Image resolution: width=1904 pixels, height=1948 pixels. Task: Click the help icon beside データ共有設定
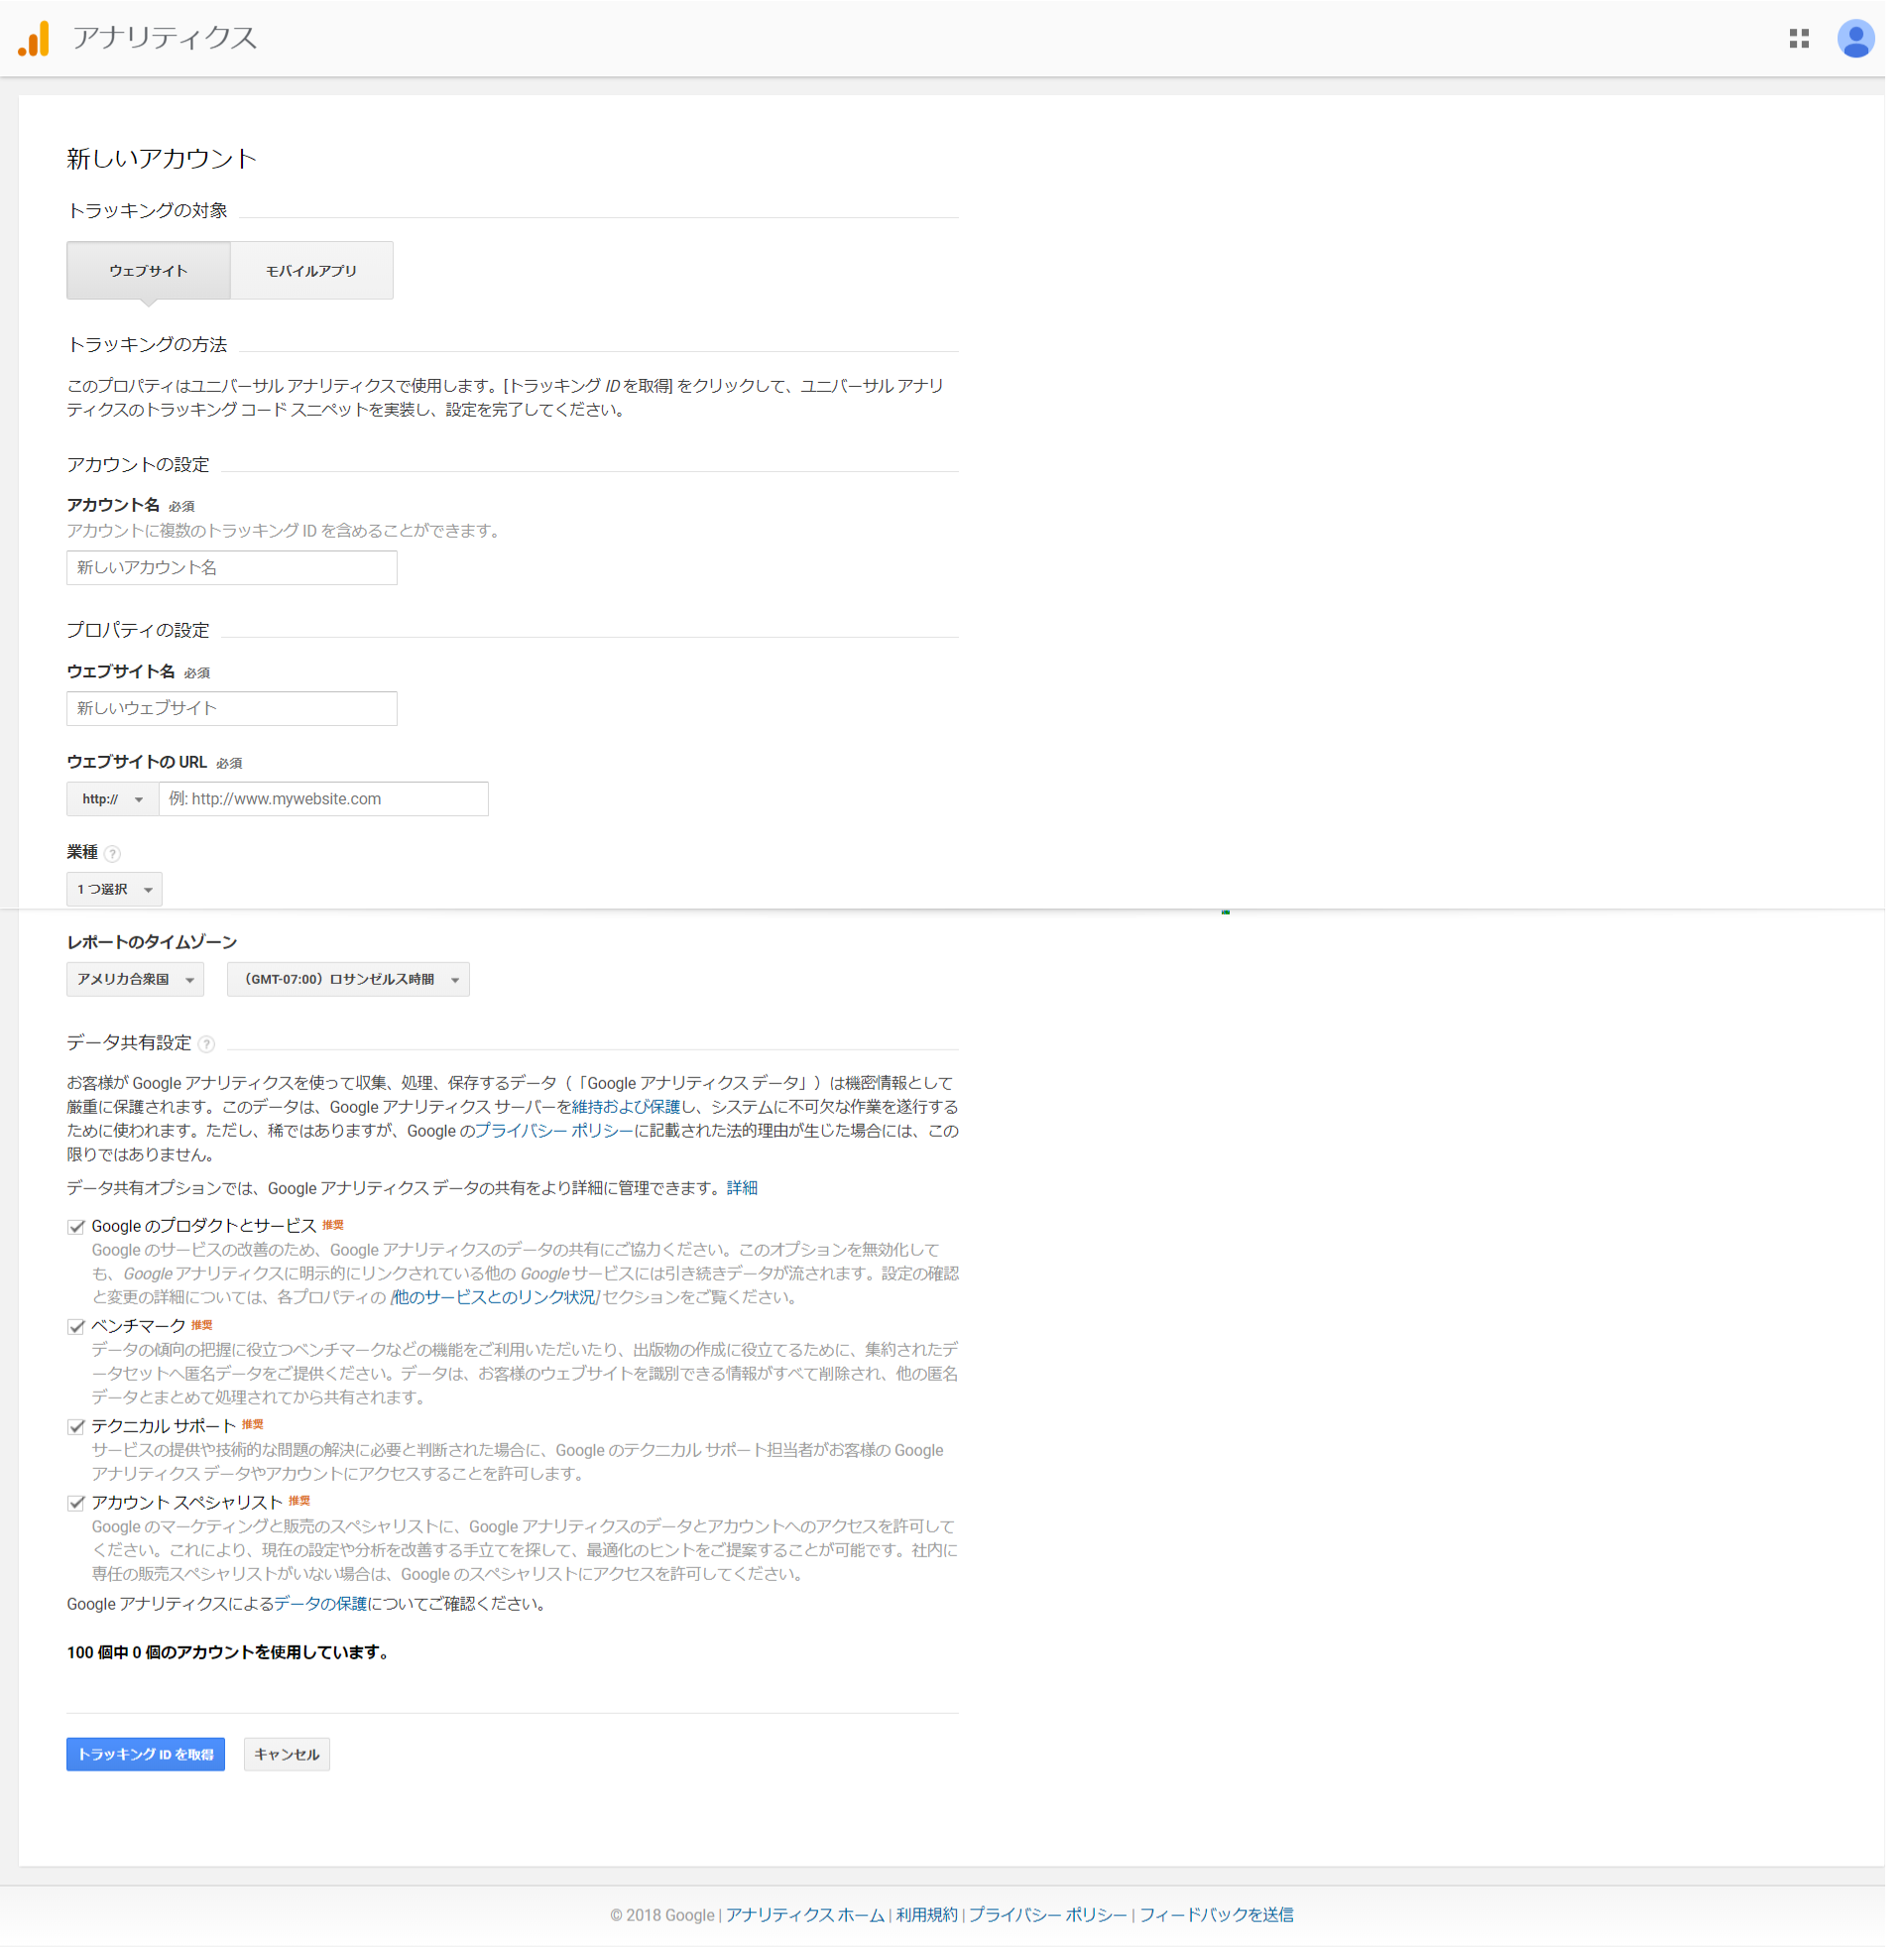[206, 1044]
